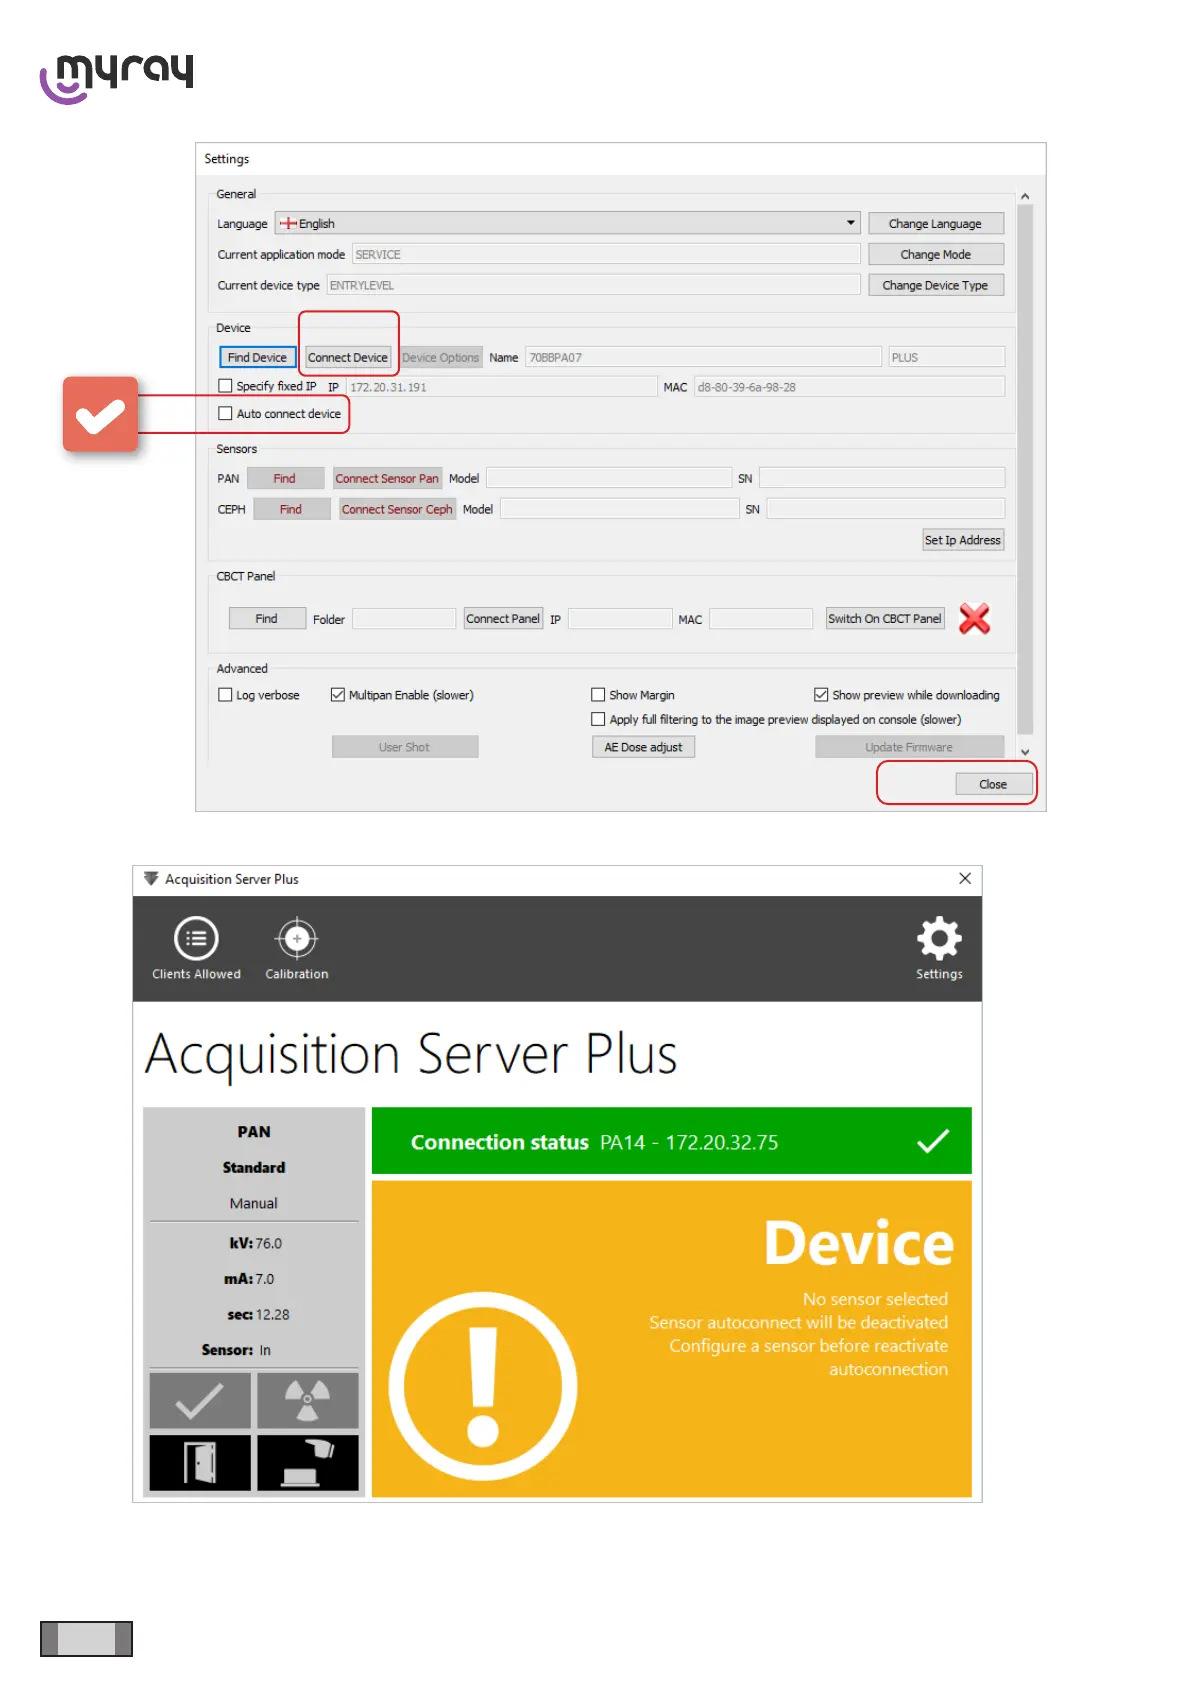Click the Update Firmware button

coord(909,747)
